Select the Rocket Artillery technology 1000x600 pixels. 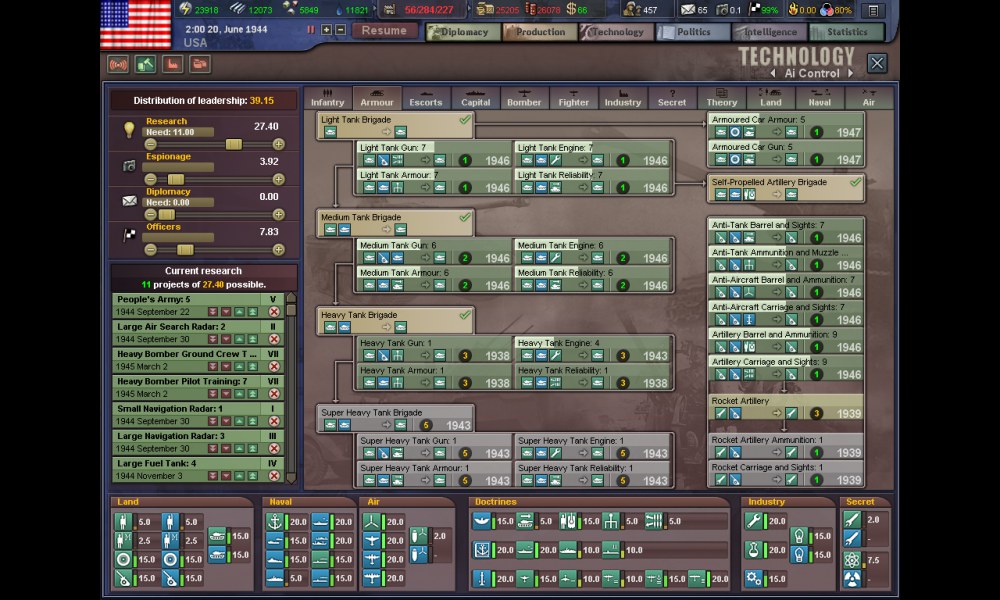(786, 407)
